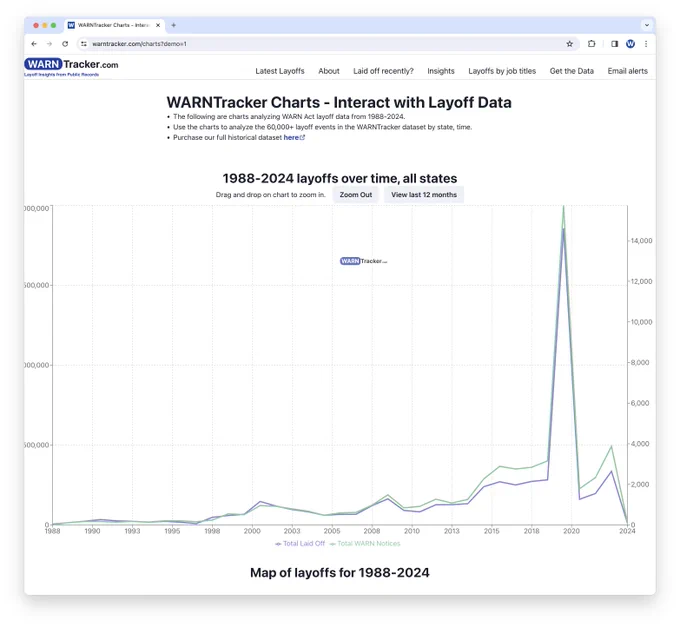Open the browser three-dot menu
Image resolution: width=680 pixels, height=627 pixels.
[x=646, y=44]
